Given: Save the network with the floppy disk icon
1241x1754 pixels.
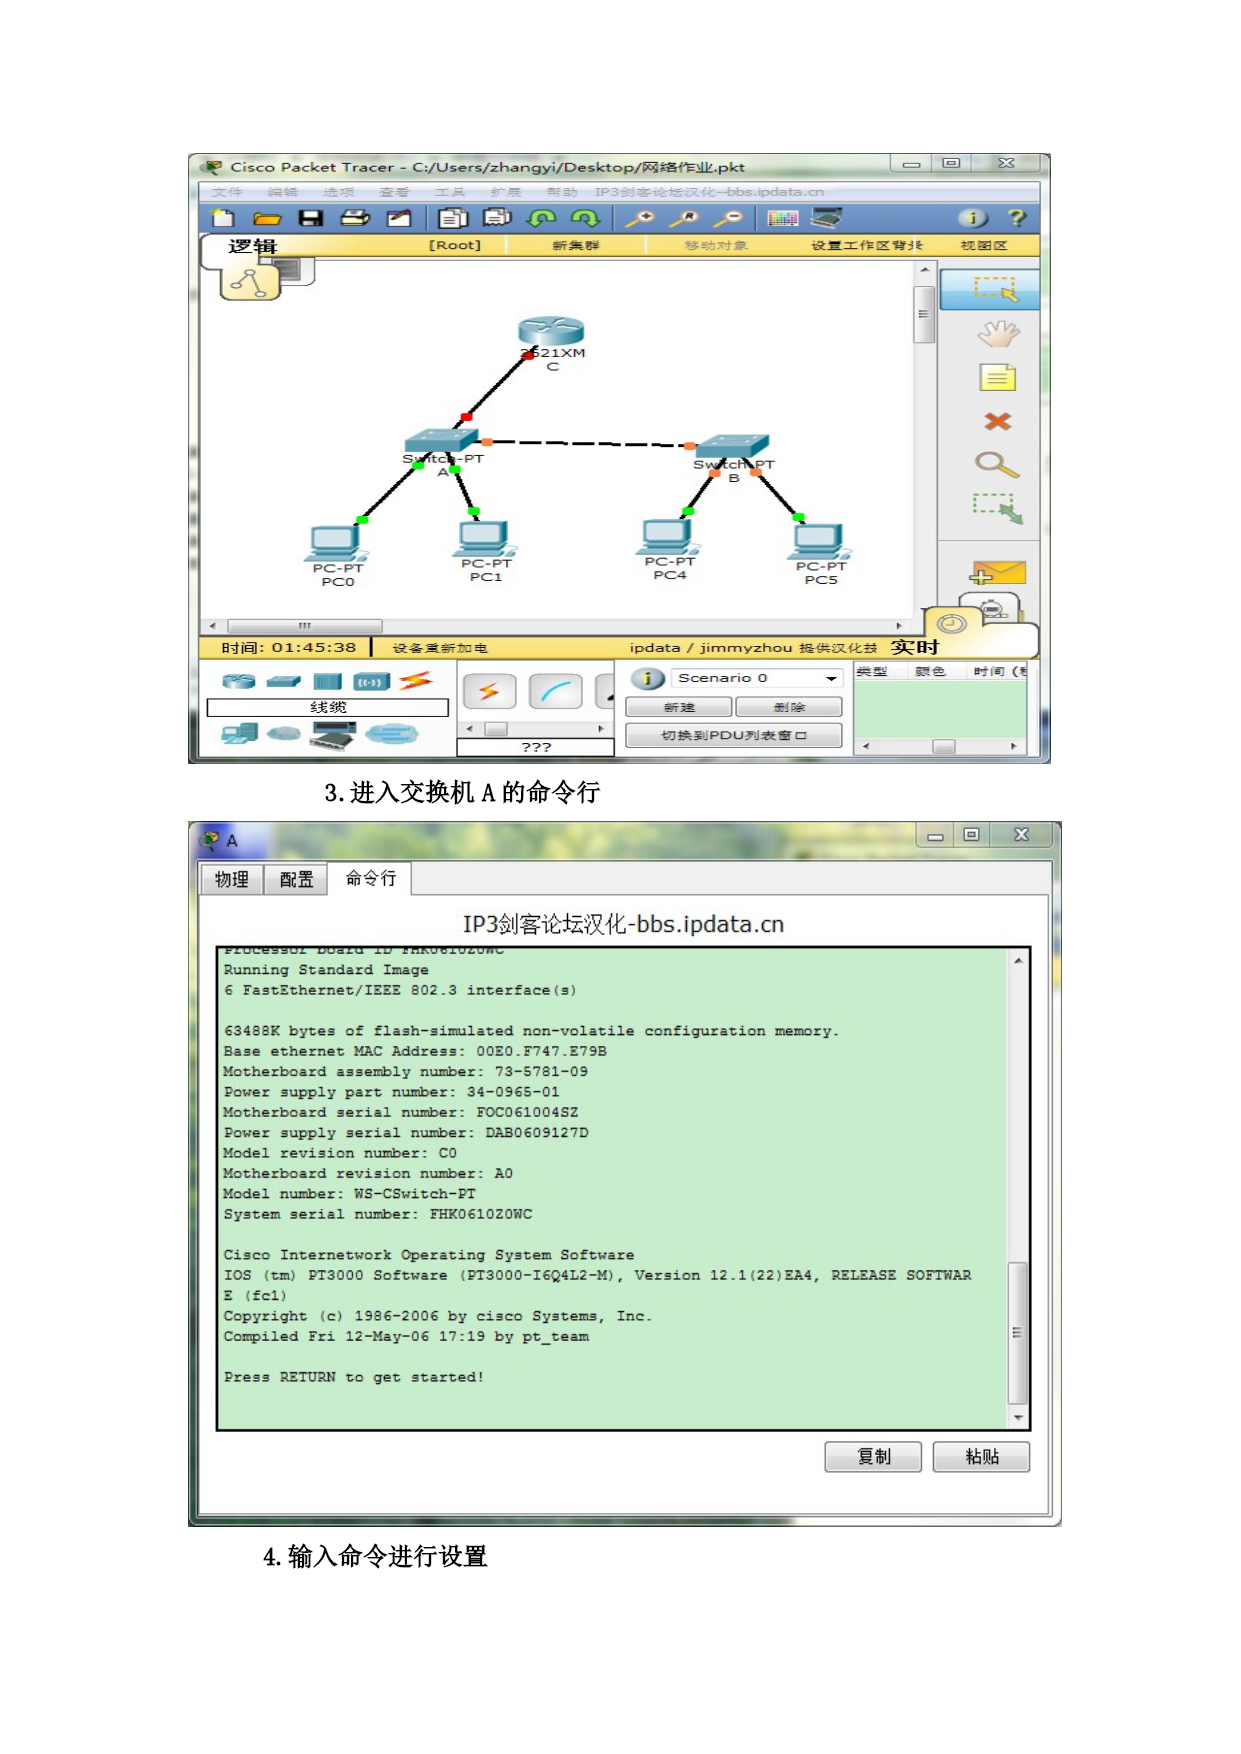Looking at the screenshot, I should click(x=311, y=218).
